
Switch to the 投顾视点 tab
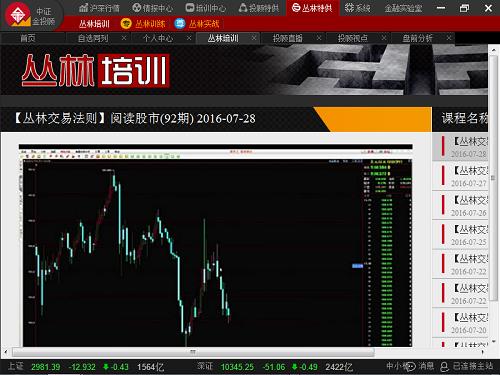(x=353, y=38)
